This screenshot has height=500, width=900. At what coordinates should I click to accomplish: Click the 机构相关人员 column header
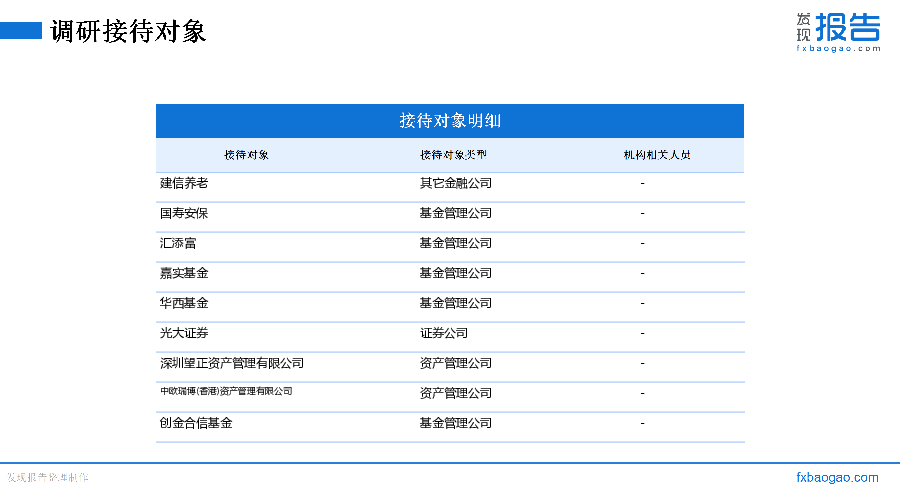tap(657, 155)
